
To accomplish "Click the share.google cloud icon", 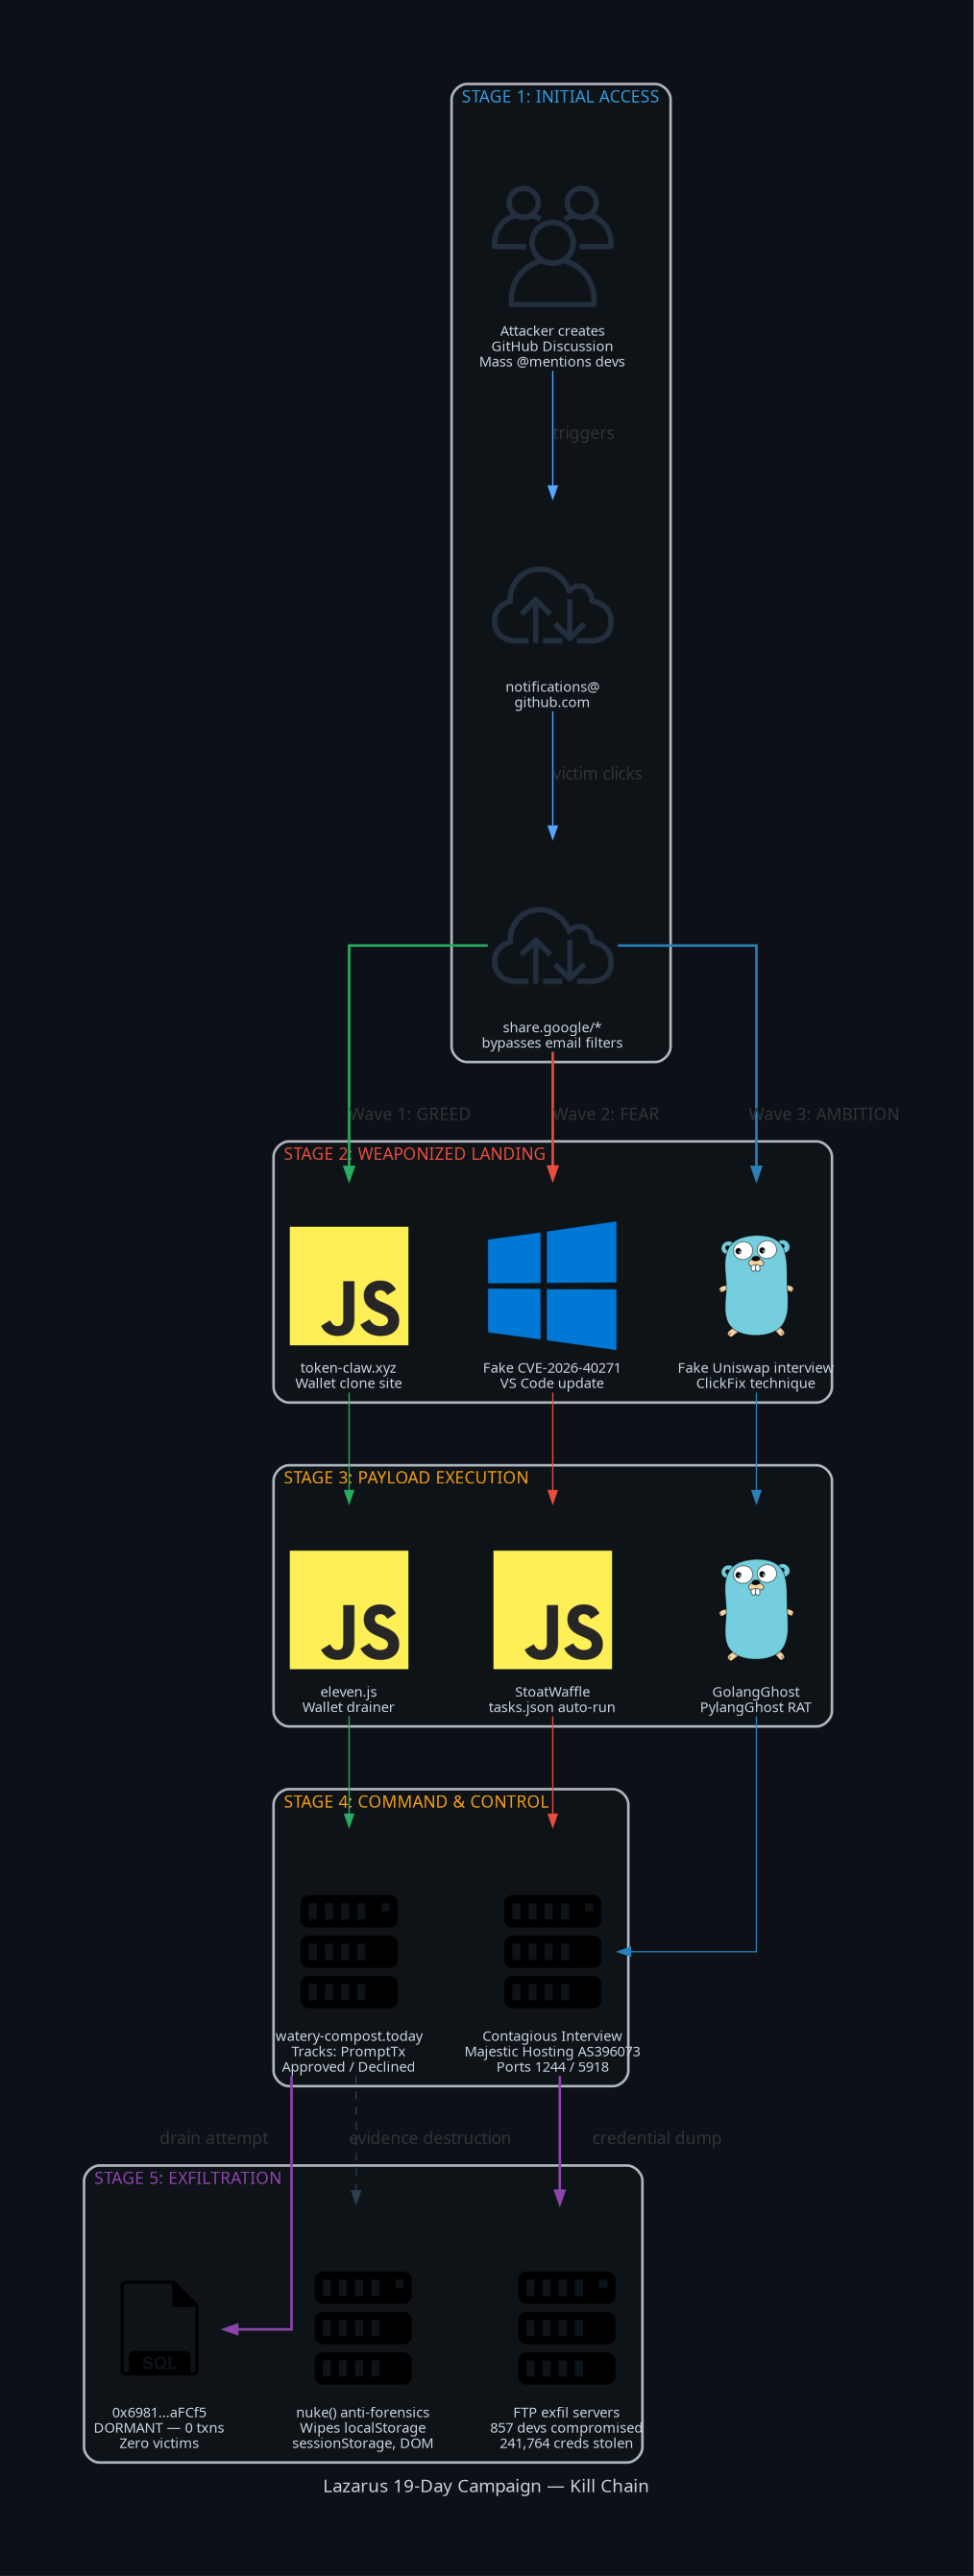I will [x=552, y=946].
